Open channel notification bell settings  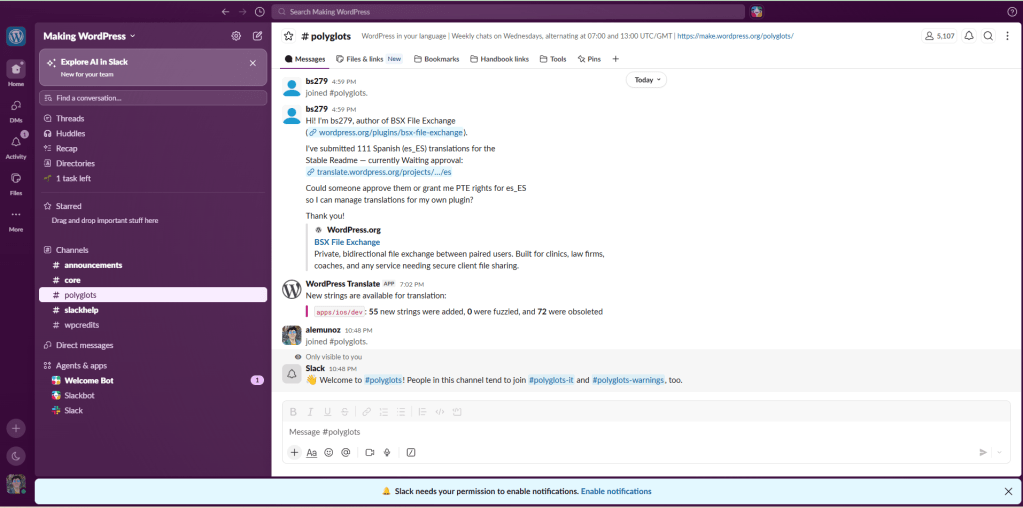point(970,36)
